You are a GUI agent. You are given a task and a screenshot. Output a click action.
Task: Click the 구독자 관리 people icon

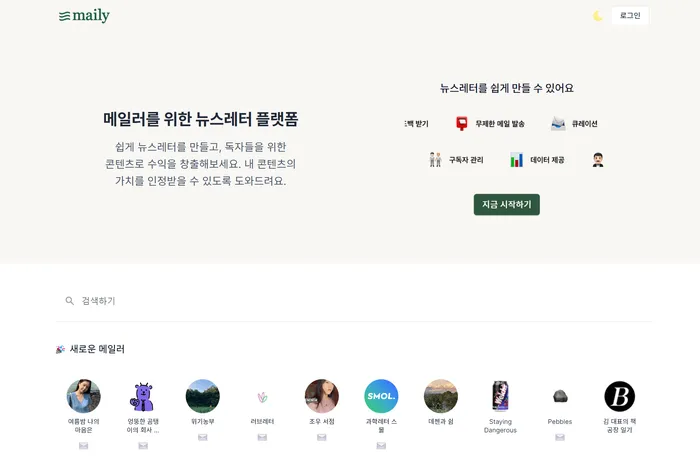click(x=435, y=159)
